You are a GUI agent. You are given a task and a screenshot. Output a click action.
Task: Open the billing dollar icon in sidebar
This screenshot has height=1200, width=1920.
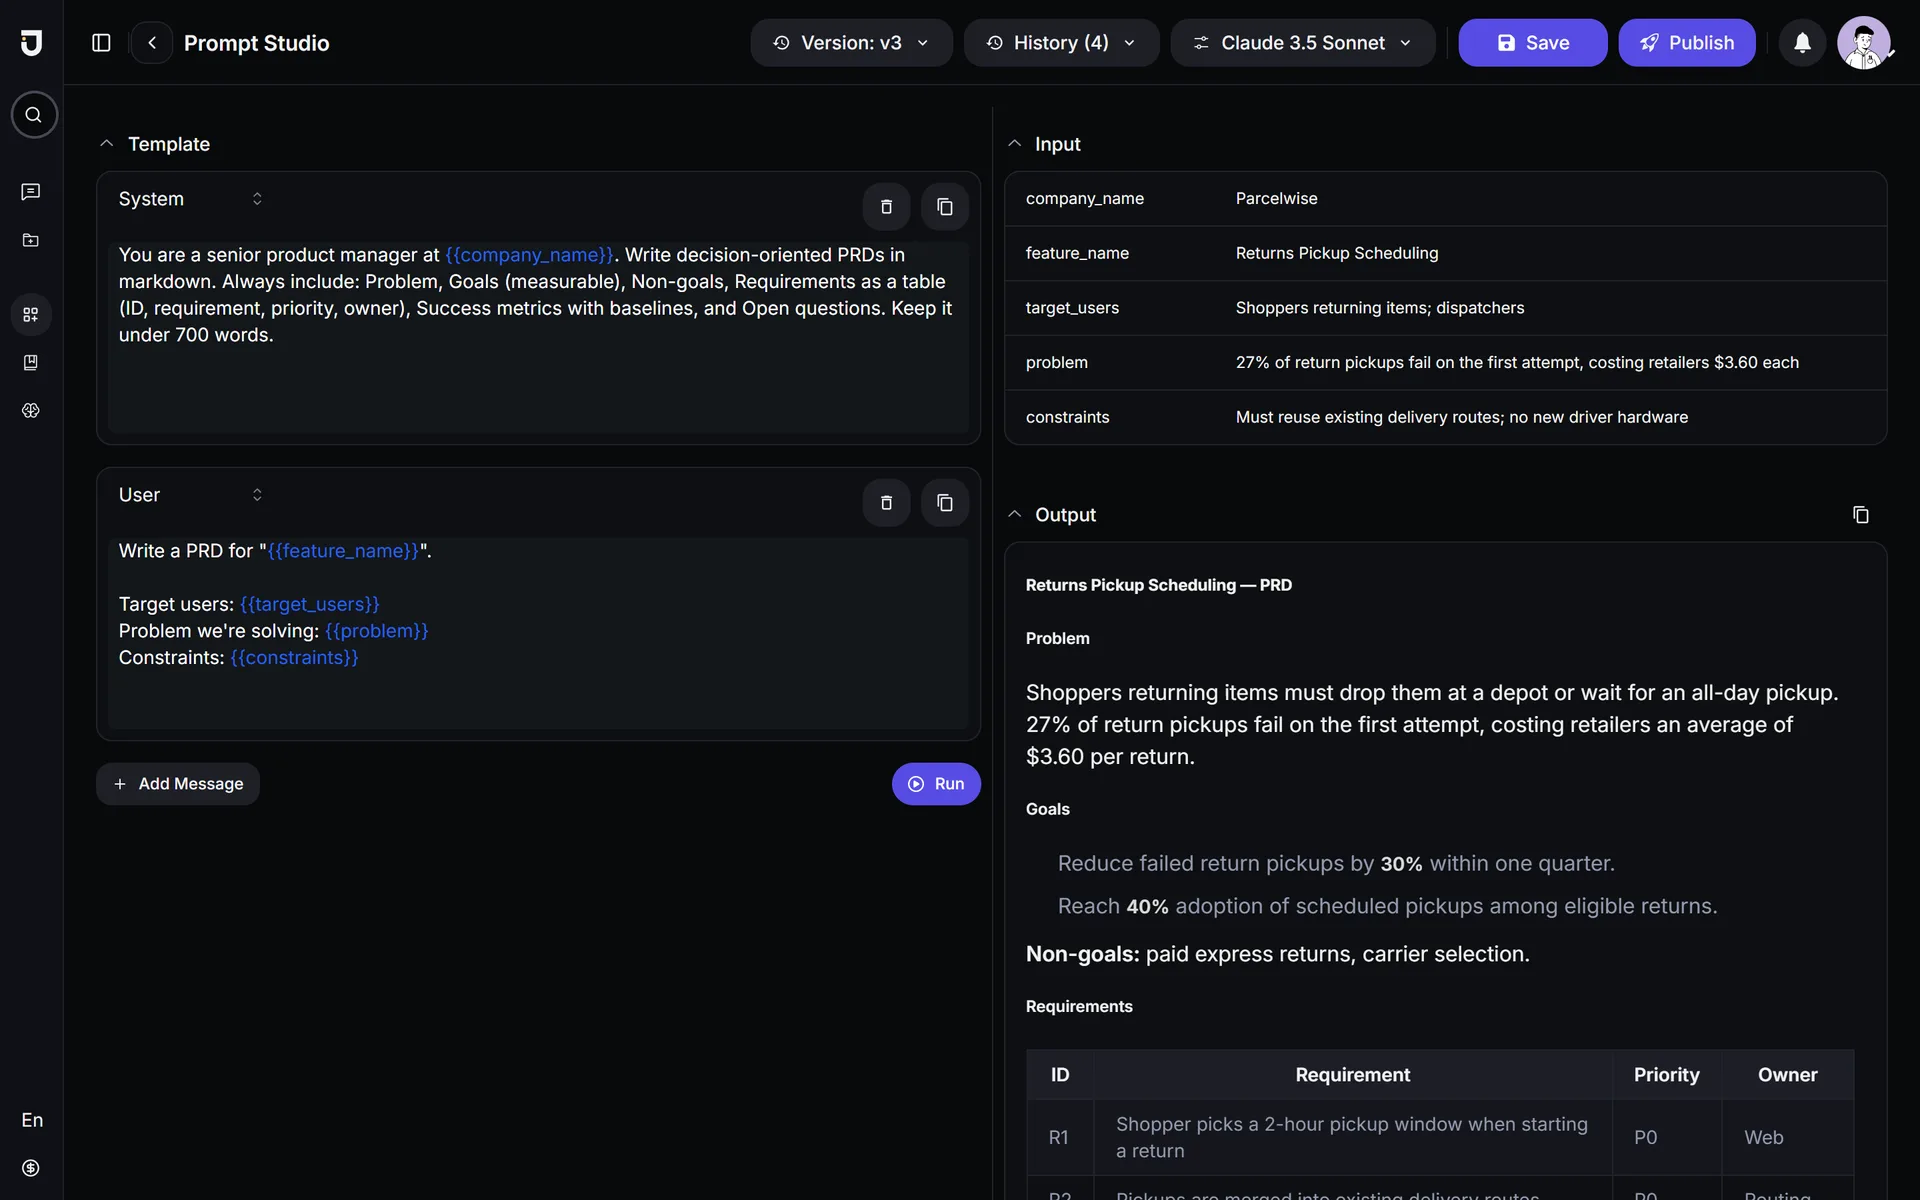click(x=31, y=1168)
